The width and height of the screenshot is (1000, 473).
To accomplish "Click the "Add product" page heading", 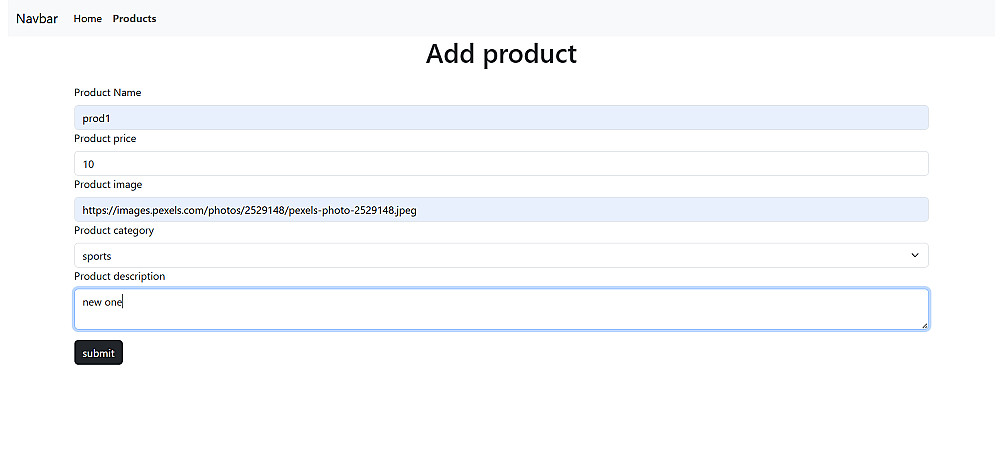I will pos(501,54).
